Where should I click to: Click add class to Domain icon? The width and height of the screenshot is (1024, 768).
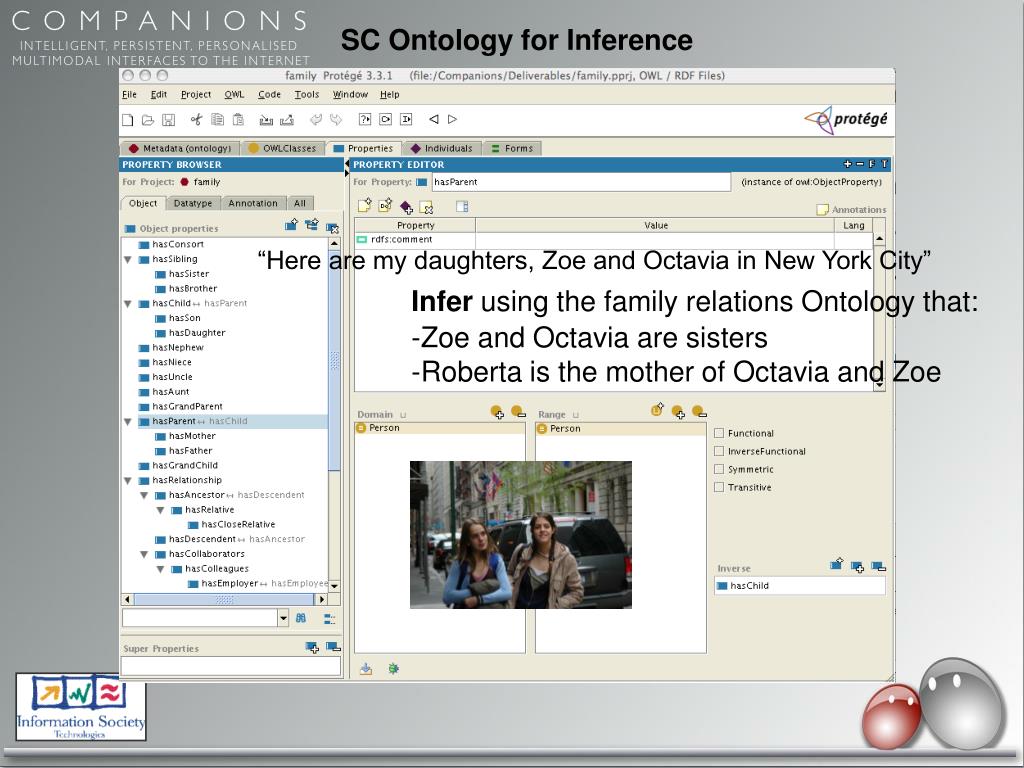pos(497,412)
